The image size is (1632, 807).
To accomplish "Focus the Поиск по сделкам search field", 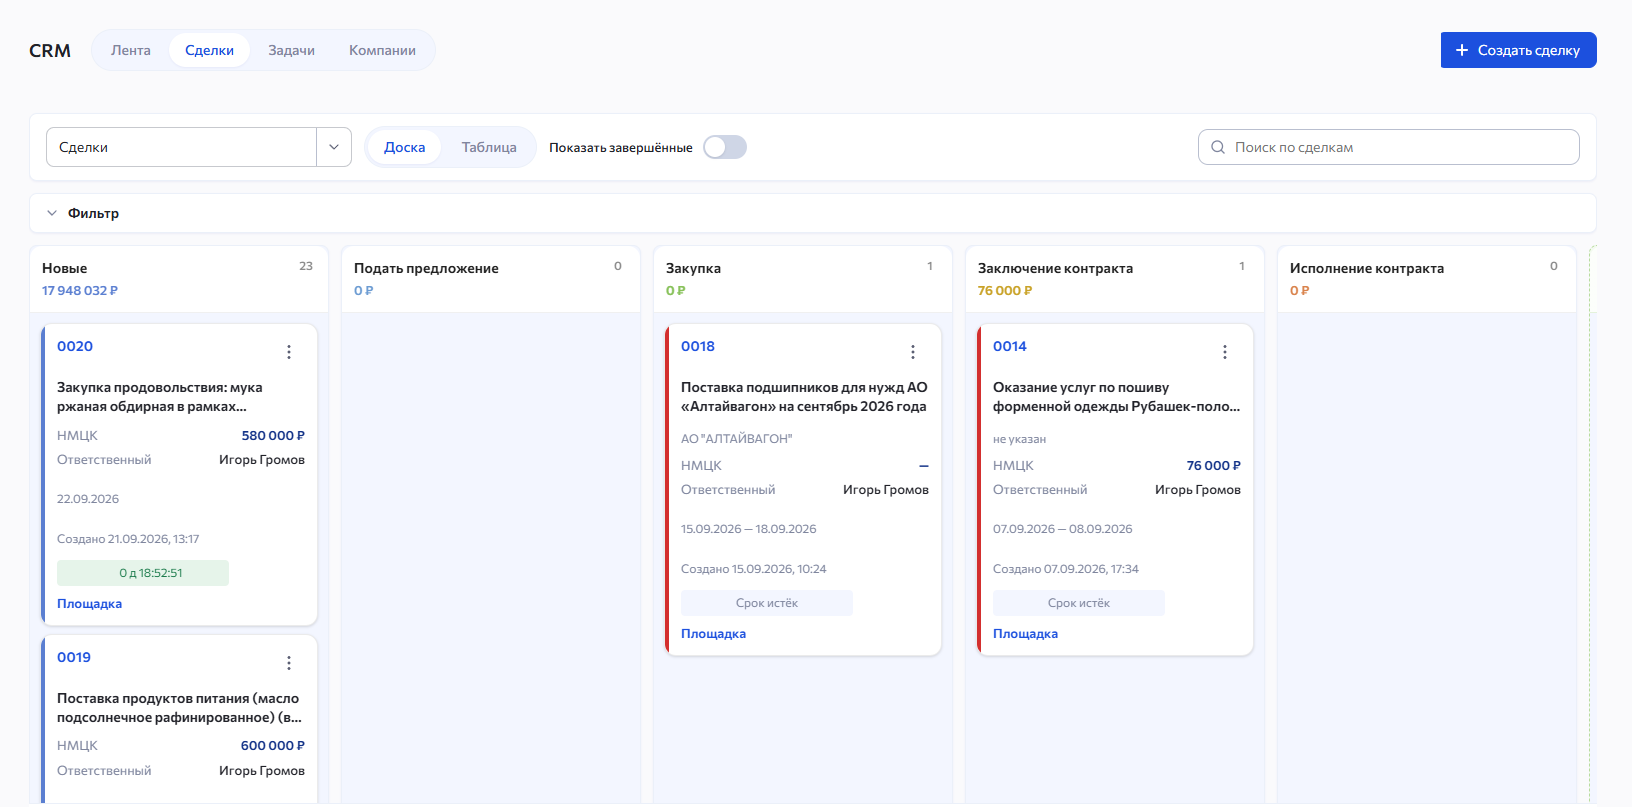I will [1389, 147].
